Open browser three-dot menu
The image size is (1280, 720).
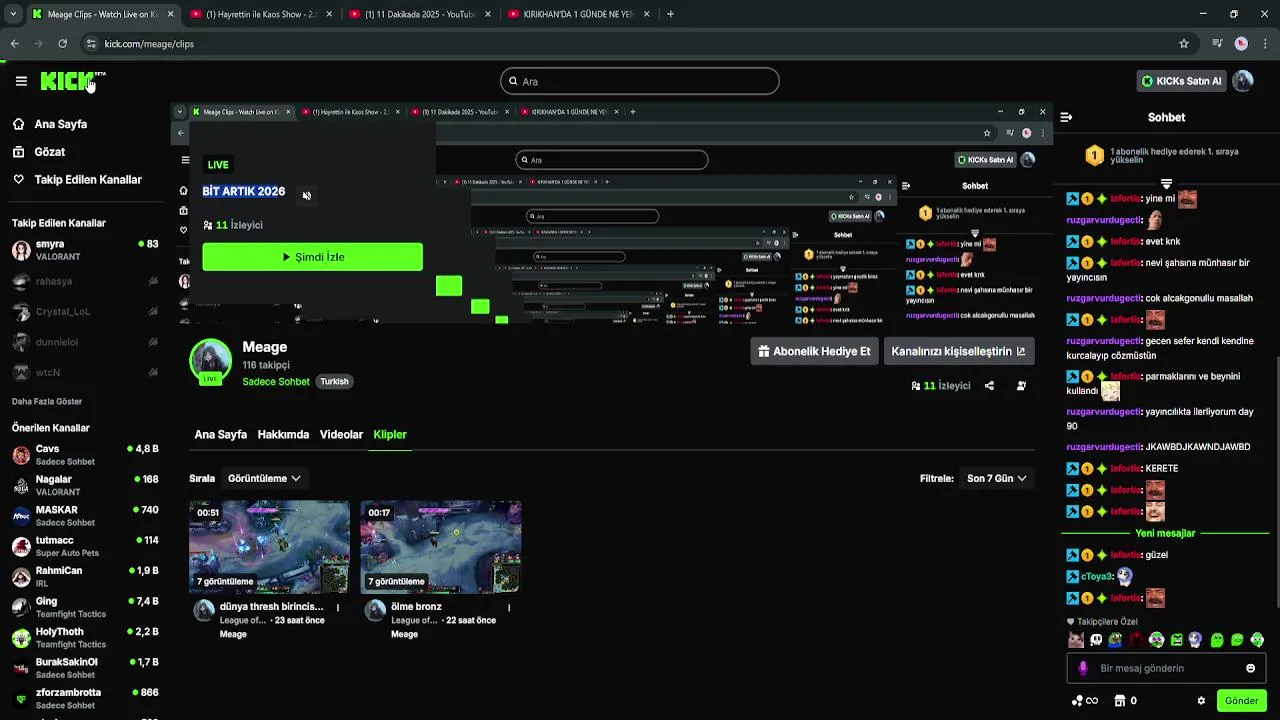coord(1266,44)
